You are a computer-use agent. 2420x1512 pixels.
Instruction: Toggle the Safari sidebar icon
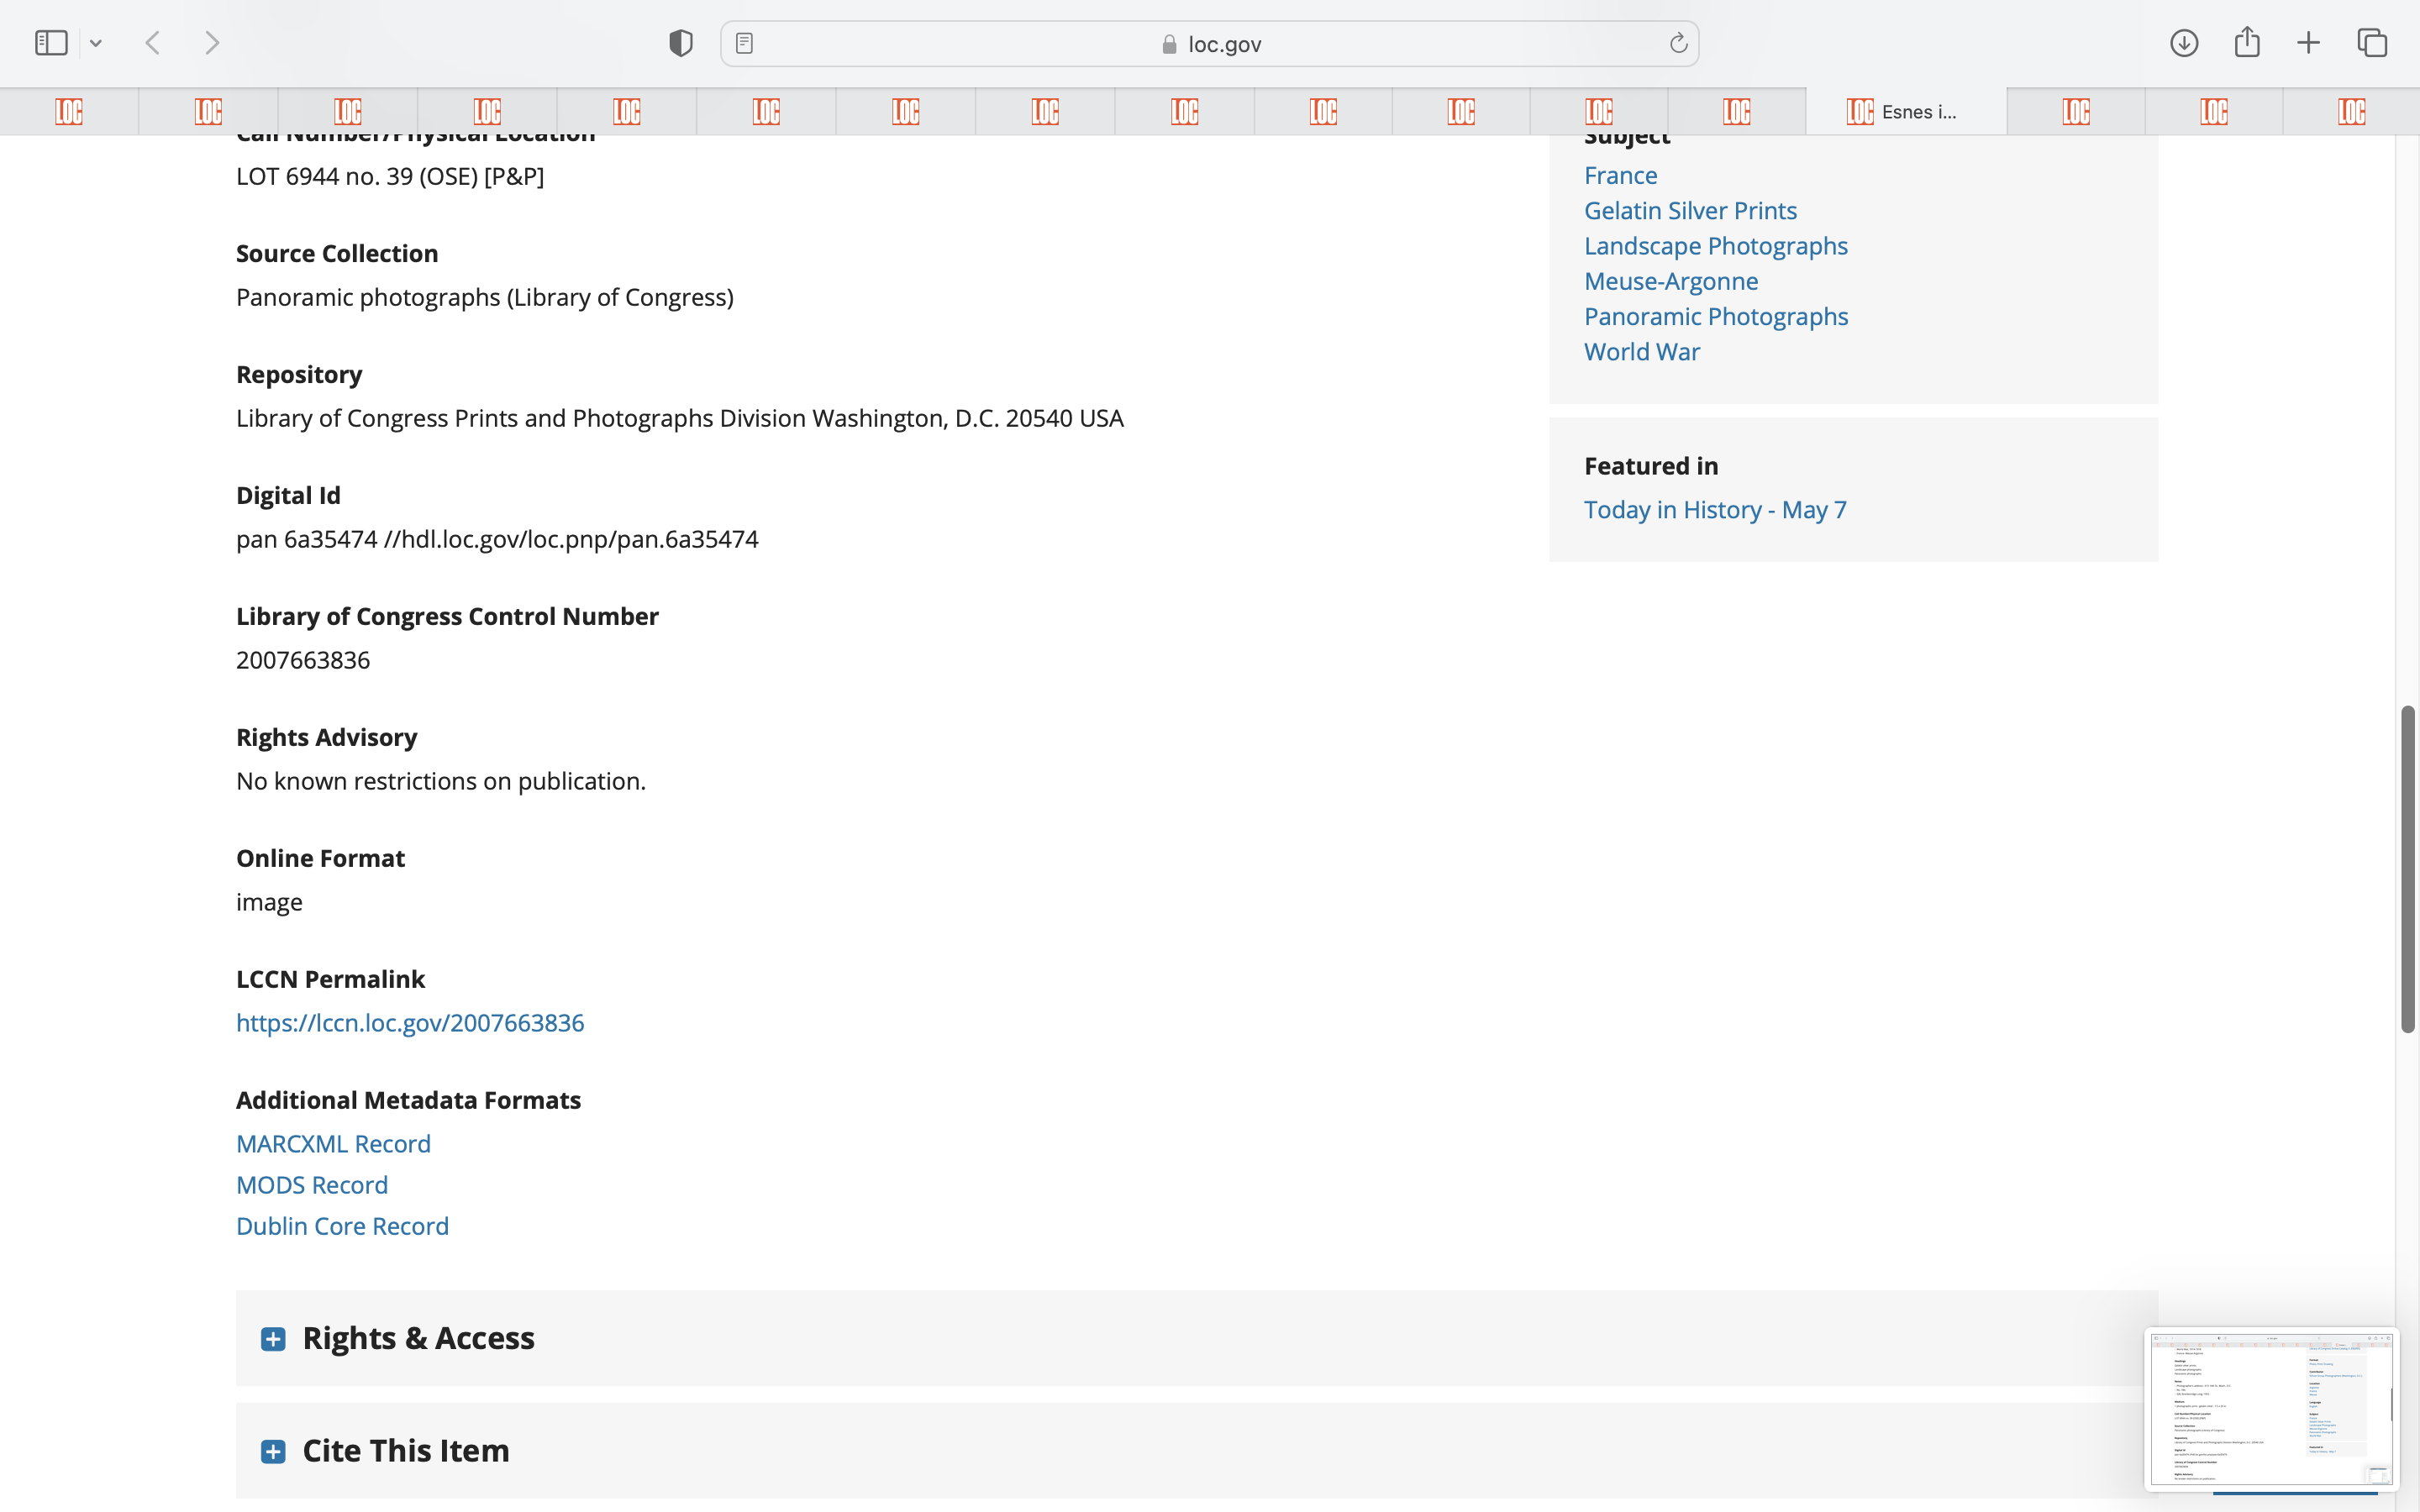pos(50,43)
